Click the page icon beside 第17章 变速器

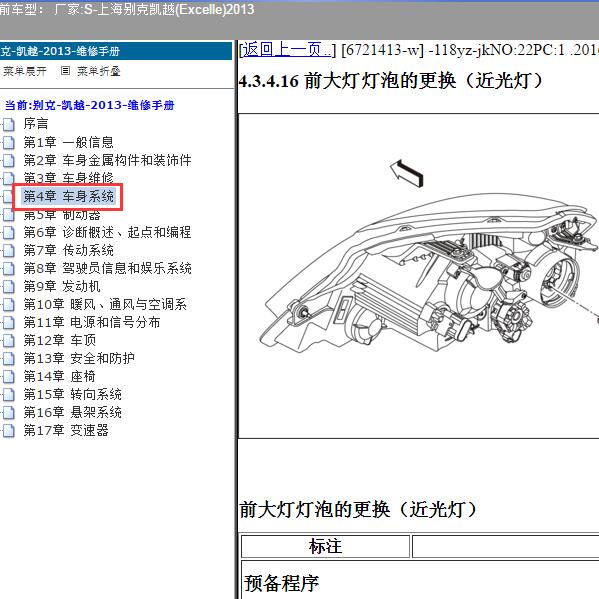8,431
